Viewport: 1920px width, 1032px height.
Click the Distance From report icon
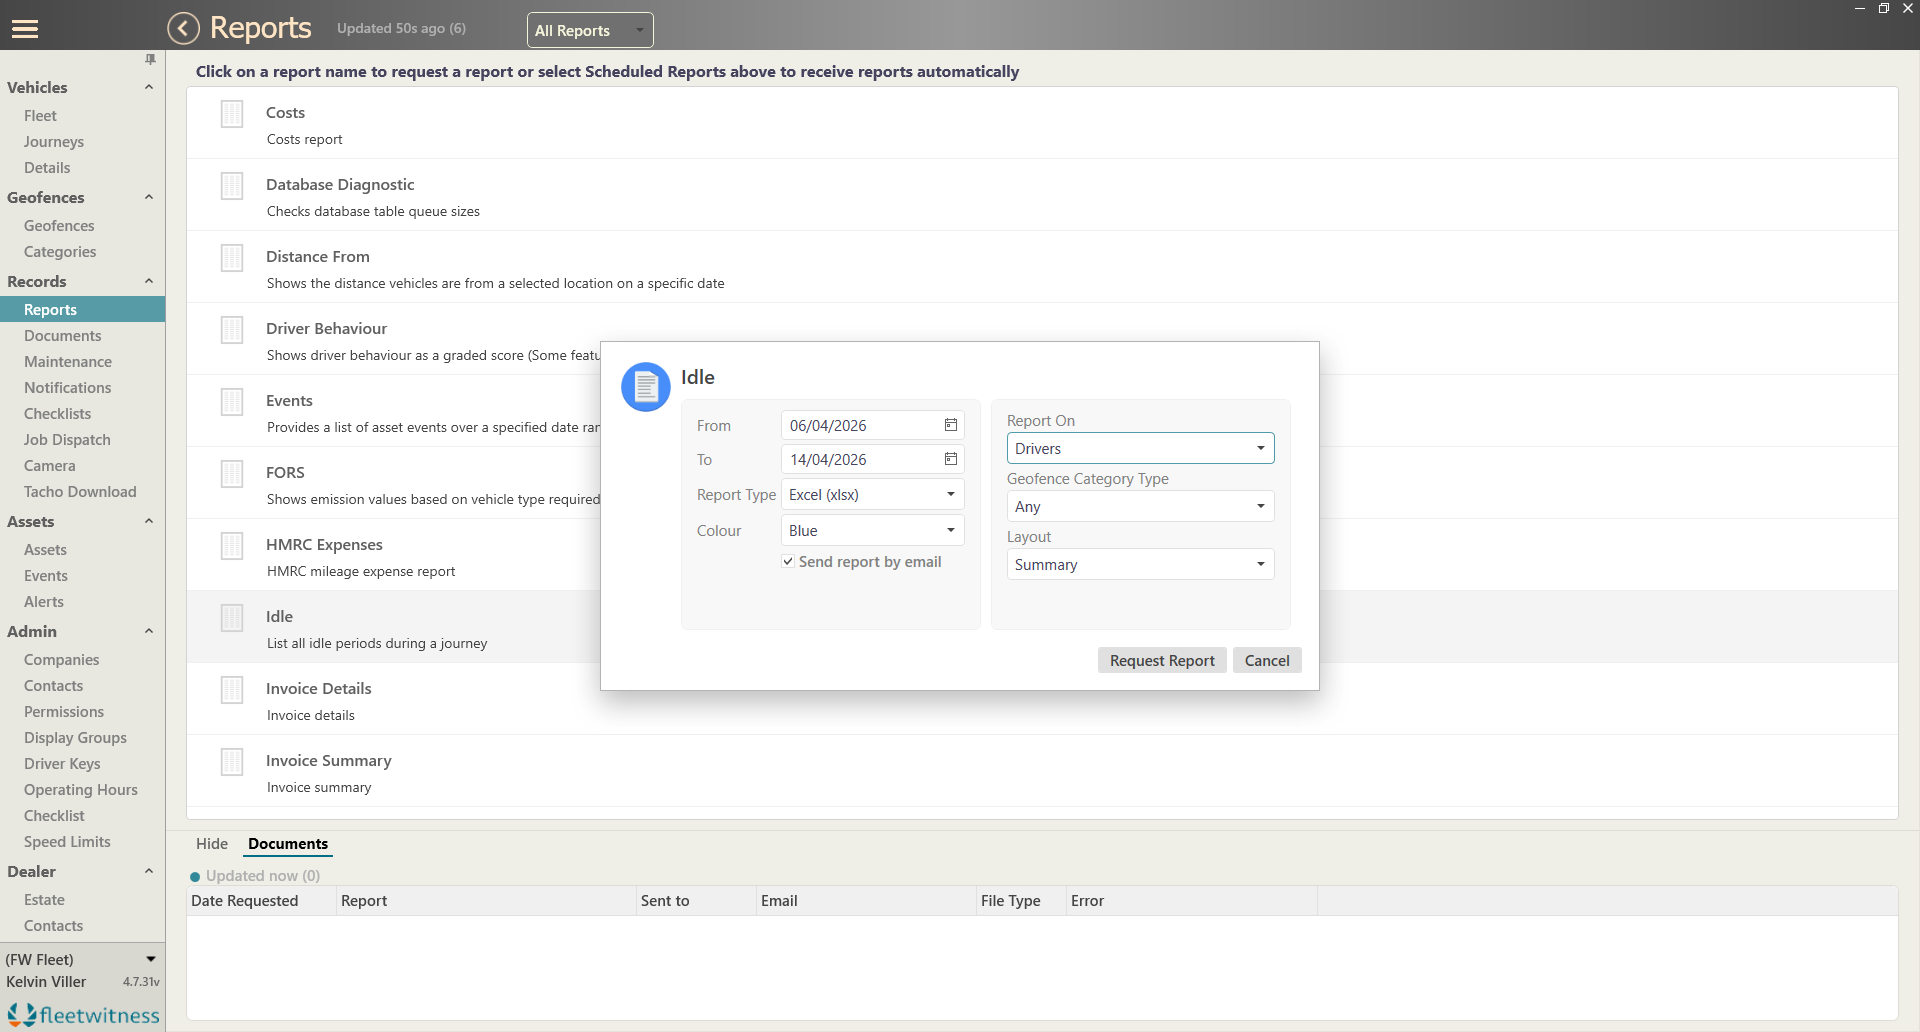pos(232,258)
